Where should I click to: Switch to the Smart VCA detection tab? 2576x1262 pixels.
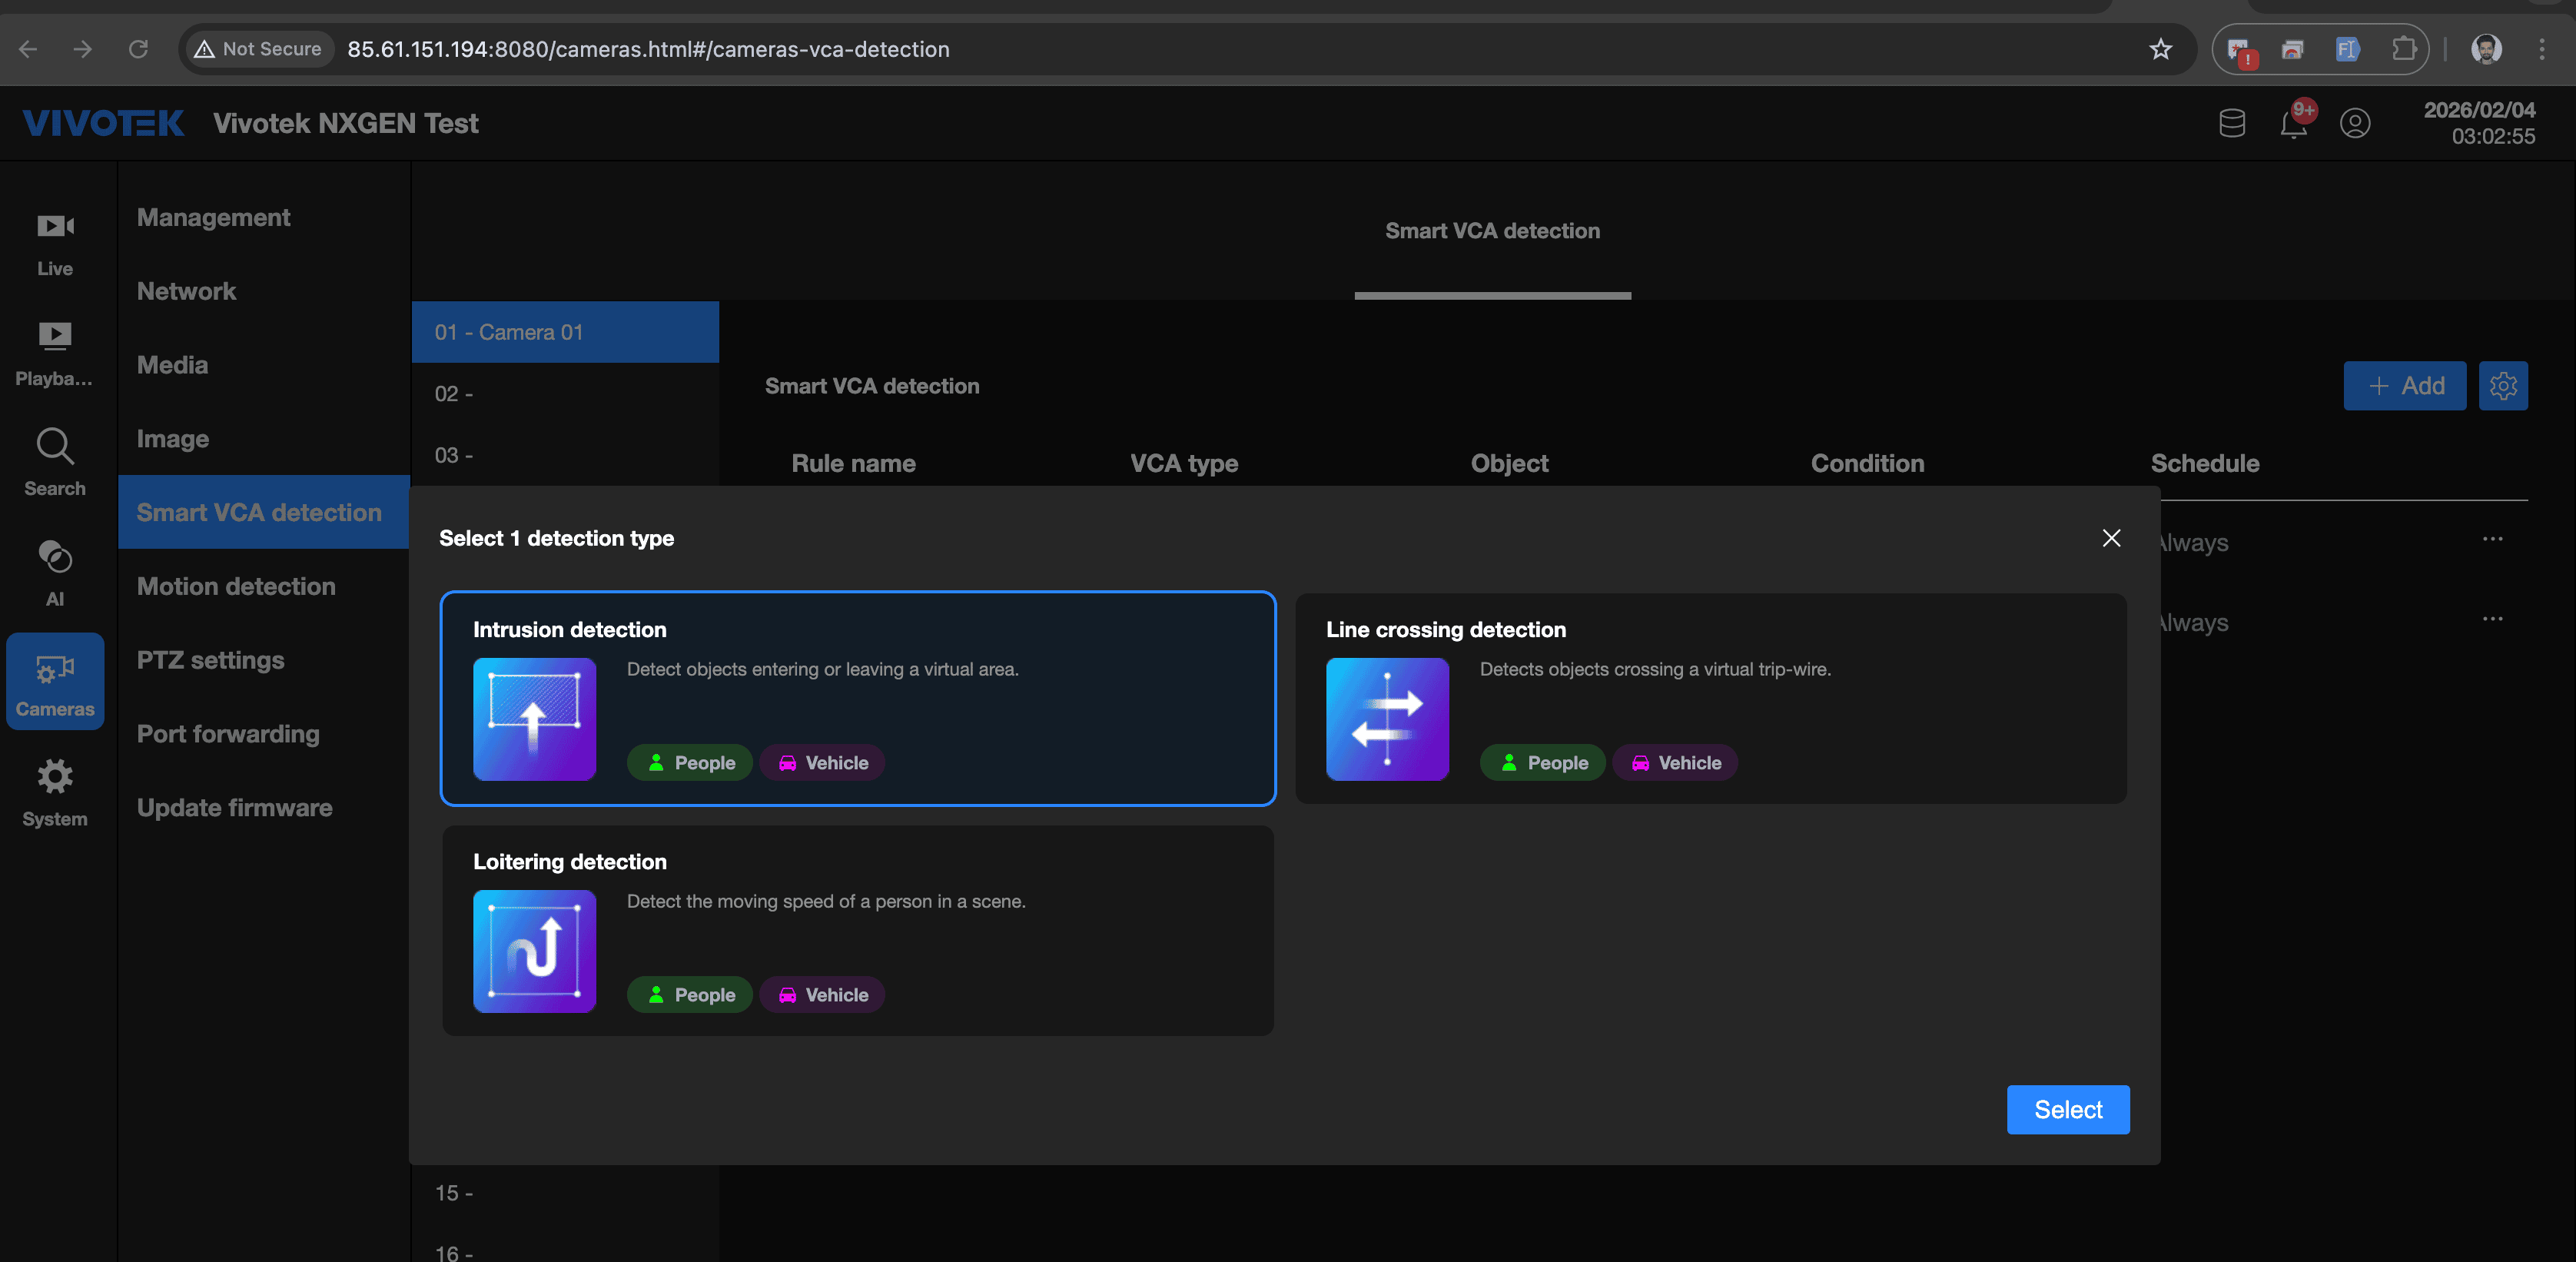[x=1492, y=231]
